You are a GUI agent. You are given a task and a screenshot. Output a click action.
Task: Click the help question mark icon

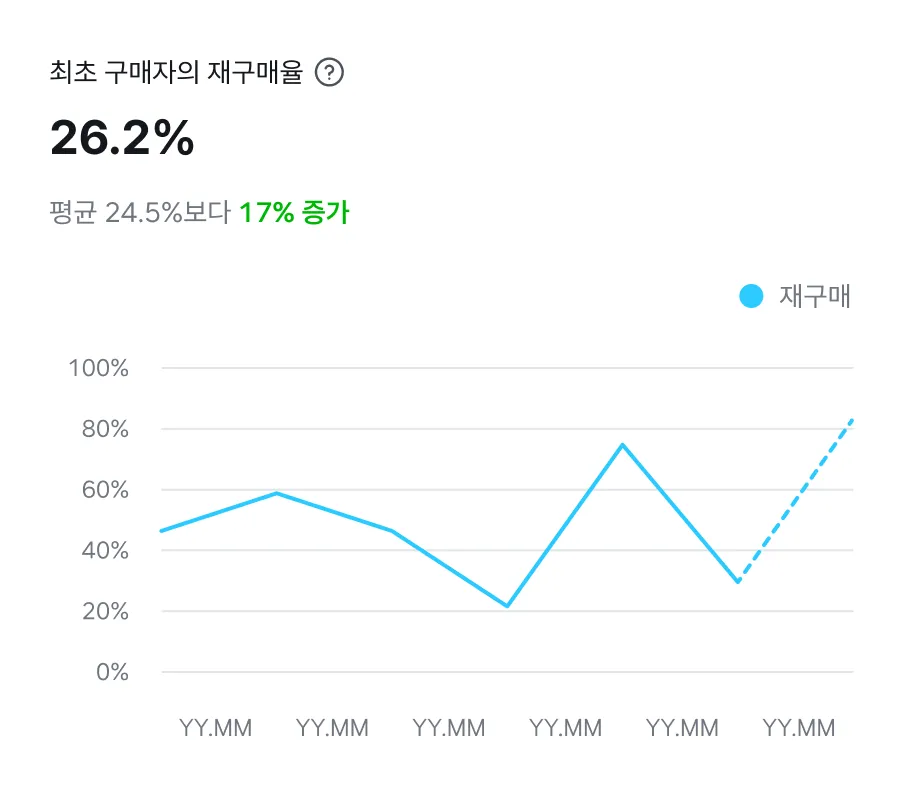(x=329, y=73)
